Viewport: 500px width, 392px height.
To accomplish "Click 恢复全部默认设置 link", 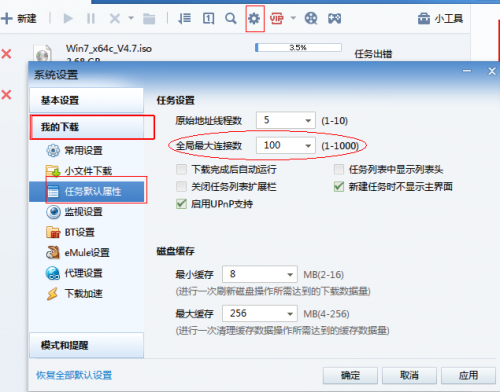I will [x=74, y=375].
